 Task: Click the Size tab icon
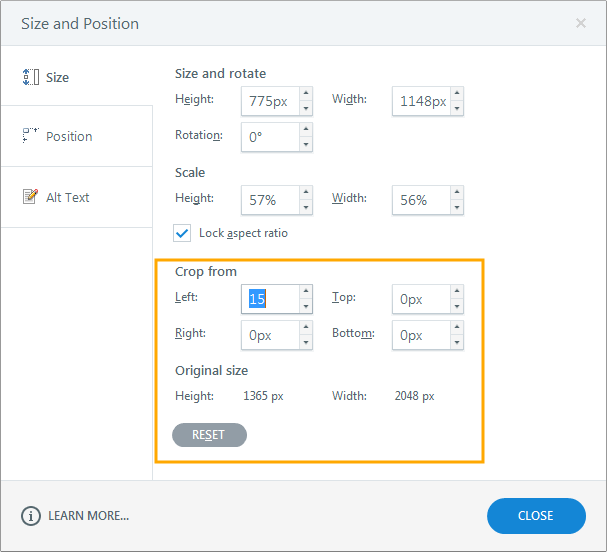[31, 77]
